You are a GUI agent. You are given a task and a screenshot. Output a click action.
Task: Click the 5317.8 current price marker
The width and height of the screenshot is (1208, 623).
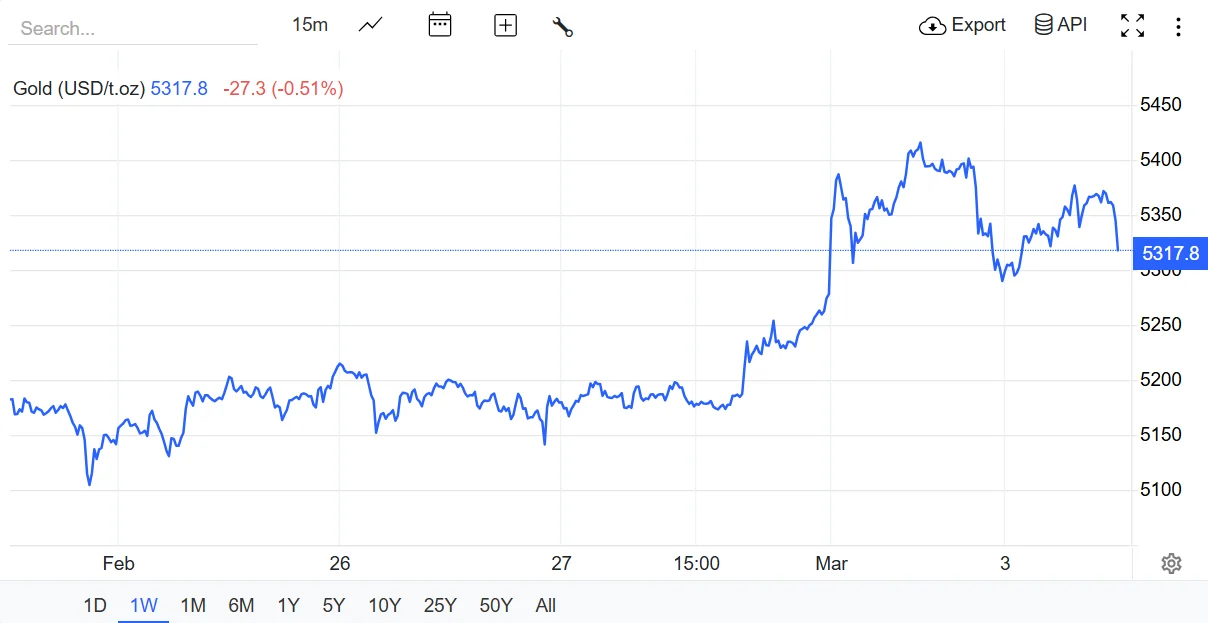click(1170, 253)
